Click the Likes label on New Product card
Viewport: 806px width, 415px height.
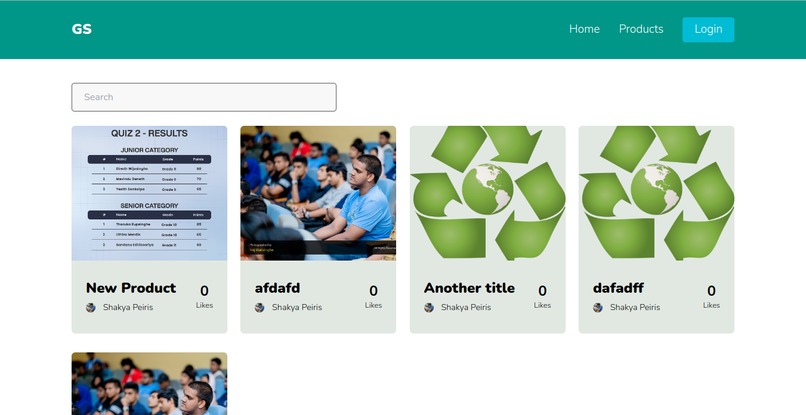click(x=204, y=305)
